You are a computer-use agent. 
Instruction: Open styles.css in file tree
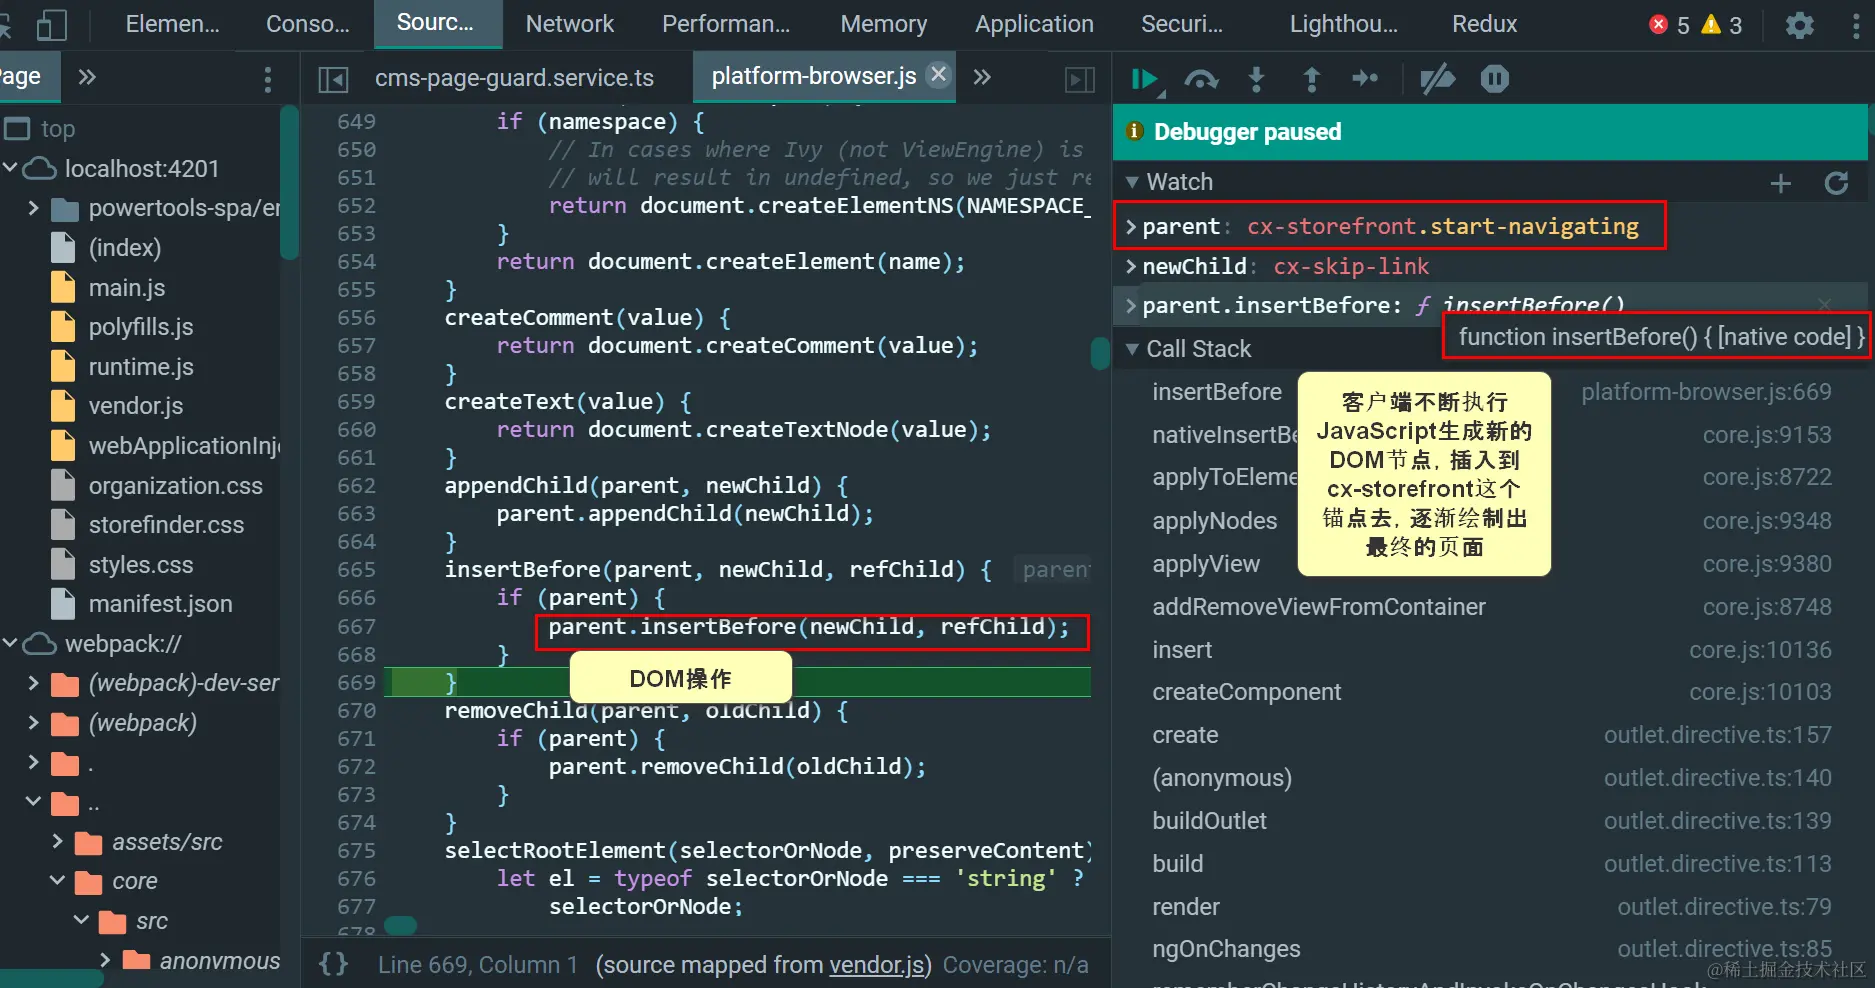[141, 565]
